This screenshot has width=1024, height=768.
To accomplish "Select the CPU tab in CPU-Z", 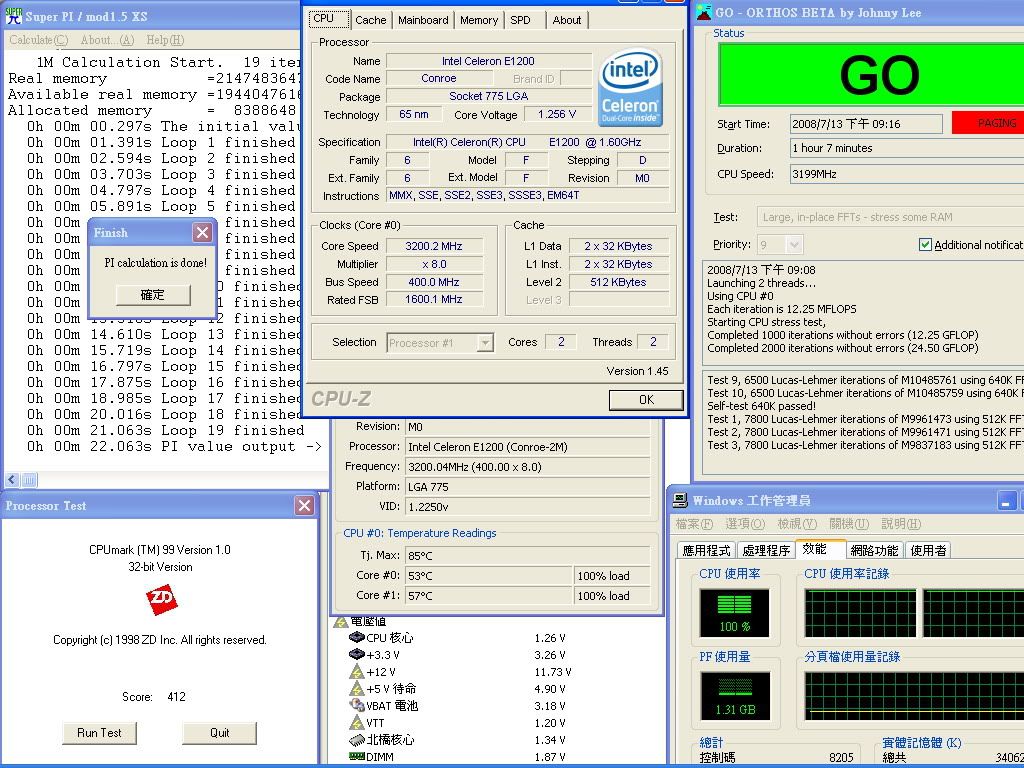I will (328, 19).
